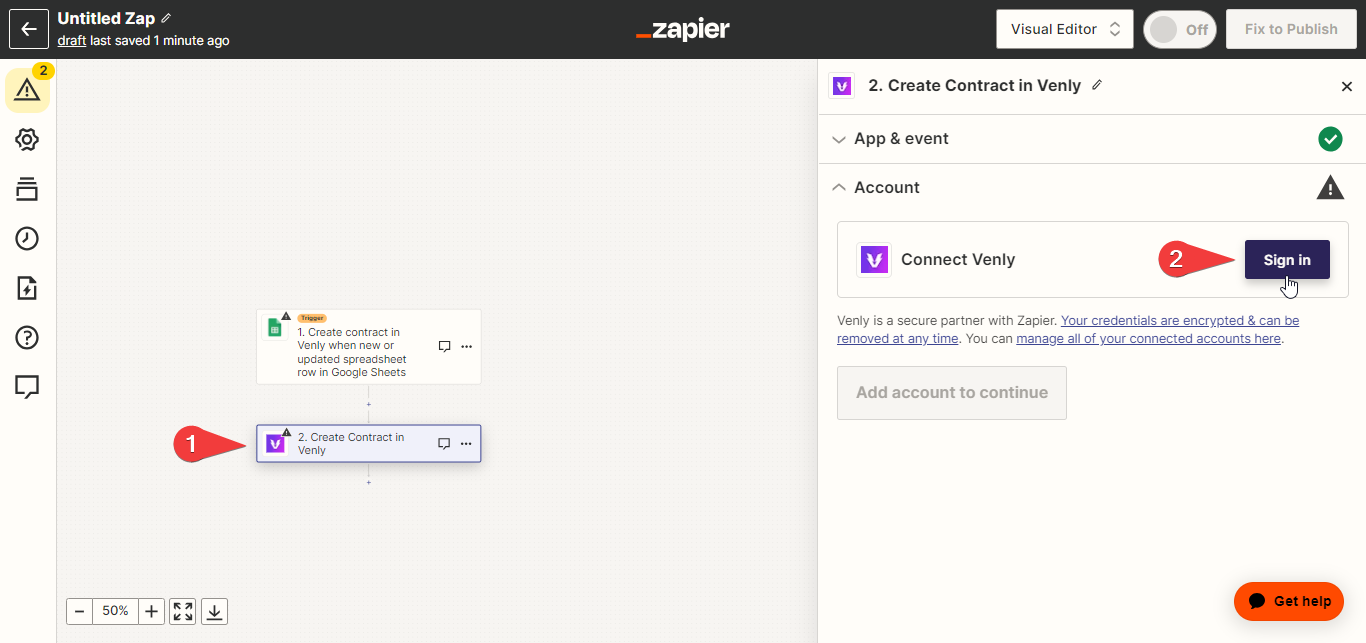This screenshot has width=1366, height=643.
Task: Click the Google Sheets app icon
Action: coord(274,327)
